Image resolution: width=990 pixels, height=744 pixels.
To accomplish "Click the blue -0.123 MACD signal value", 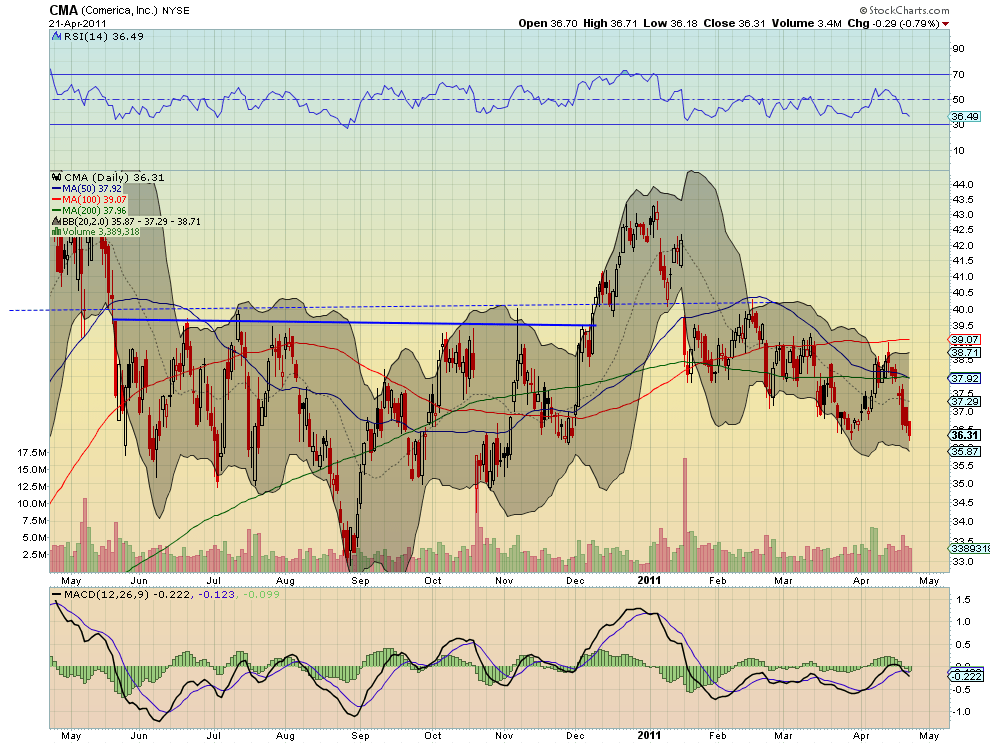I will (217, 594).
